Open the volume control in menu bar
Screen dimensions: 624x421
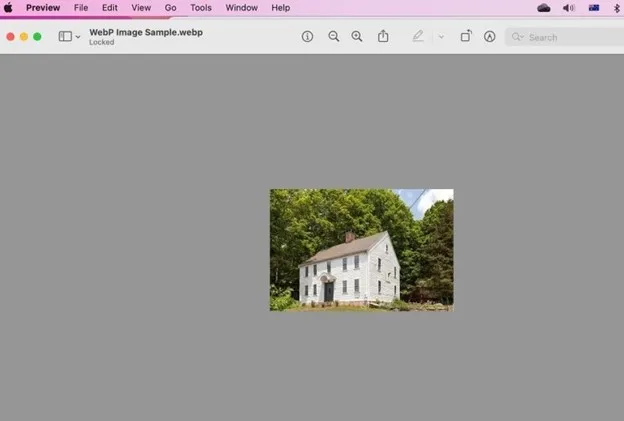pyautogui.click(x=569, y=8)
